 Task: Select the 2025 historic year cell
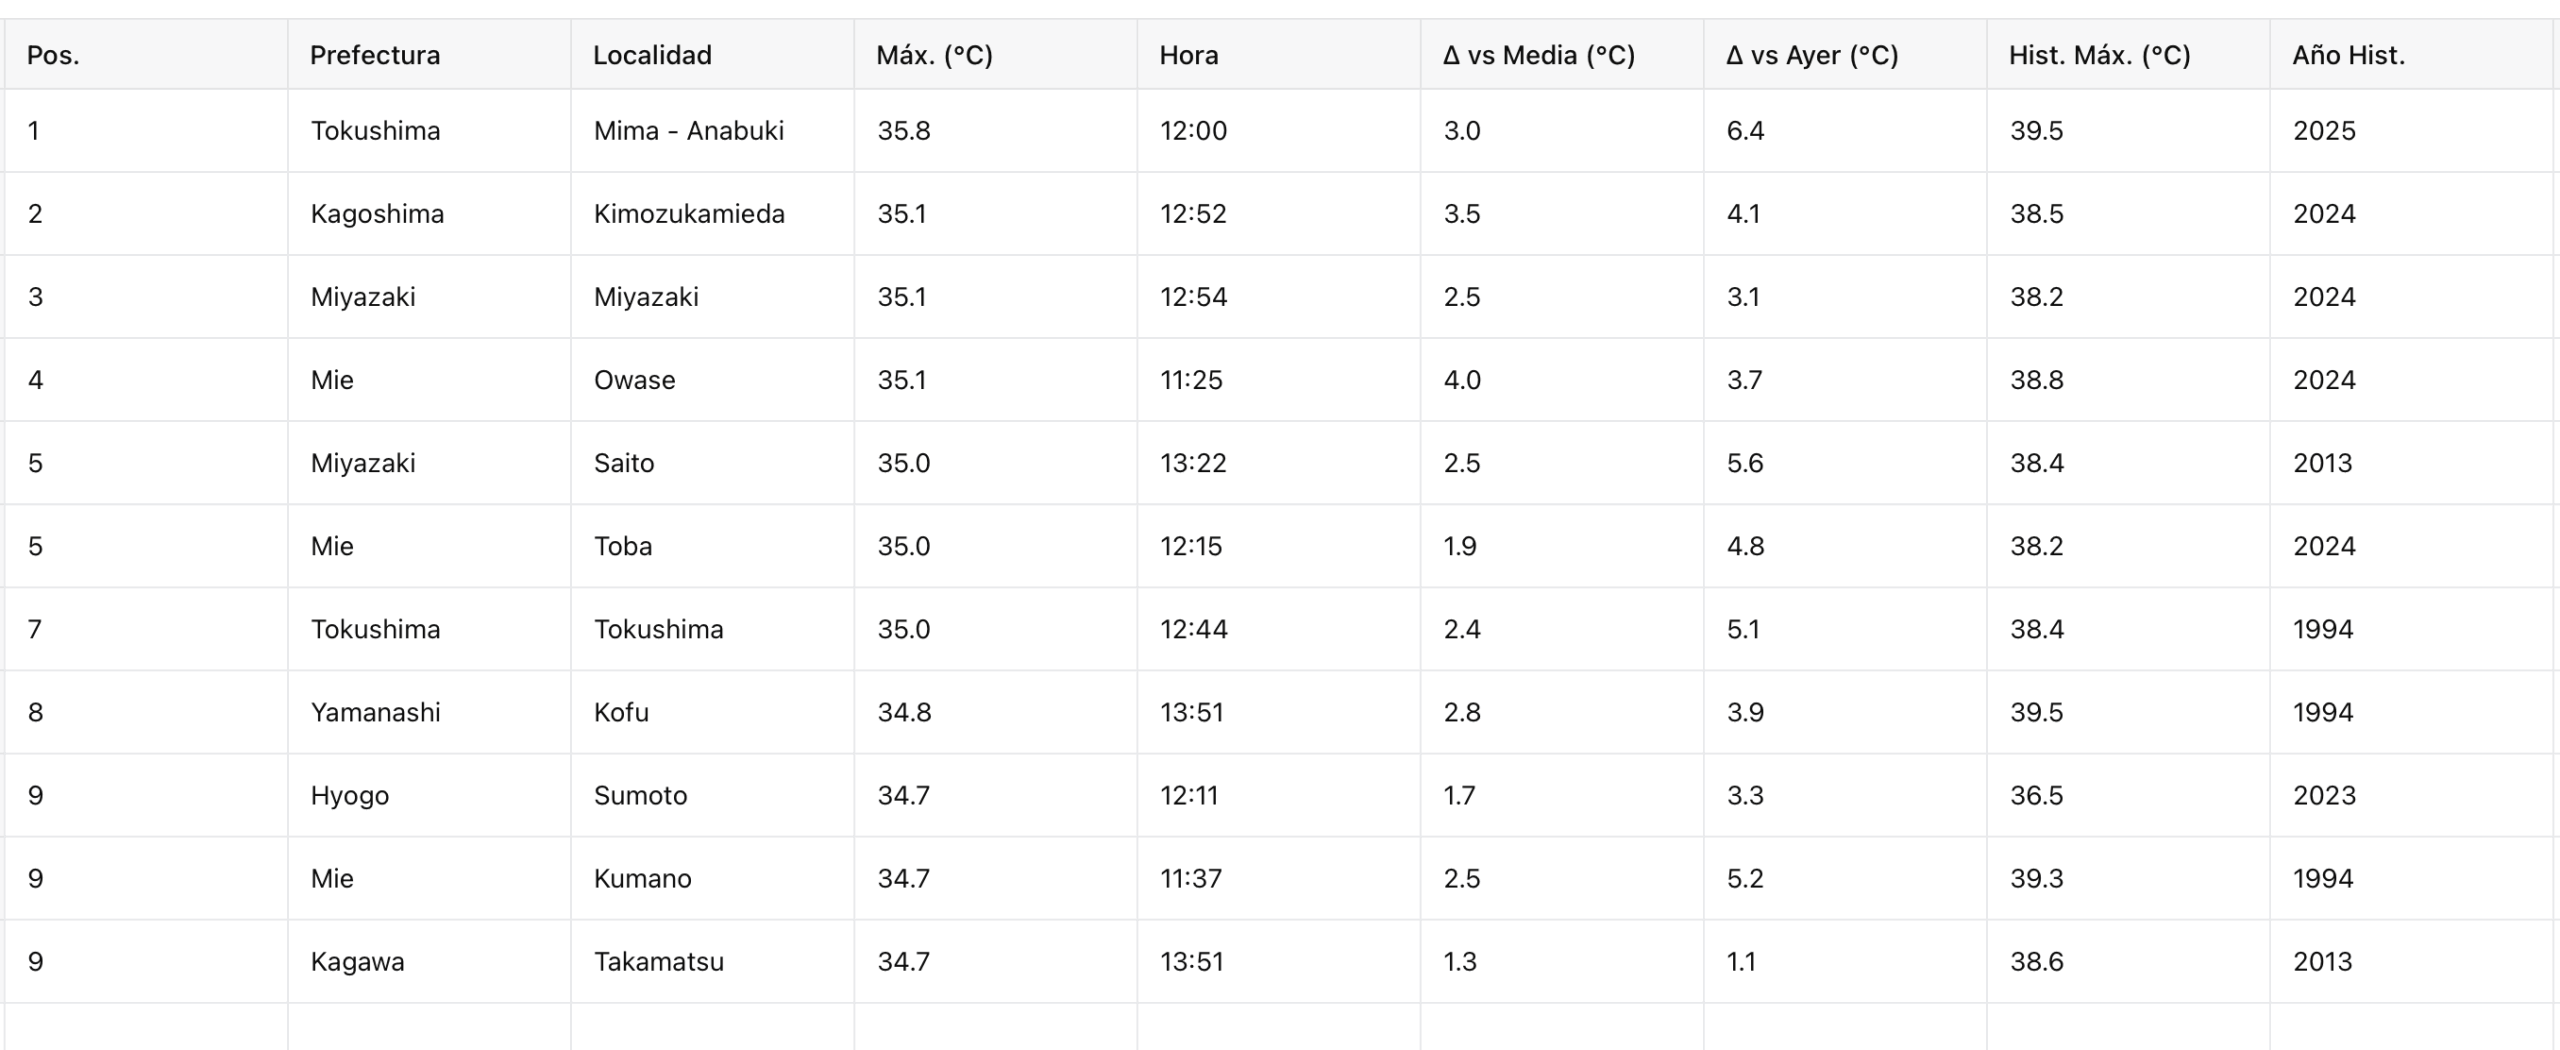2324,131
